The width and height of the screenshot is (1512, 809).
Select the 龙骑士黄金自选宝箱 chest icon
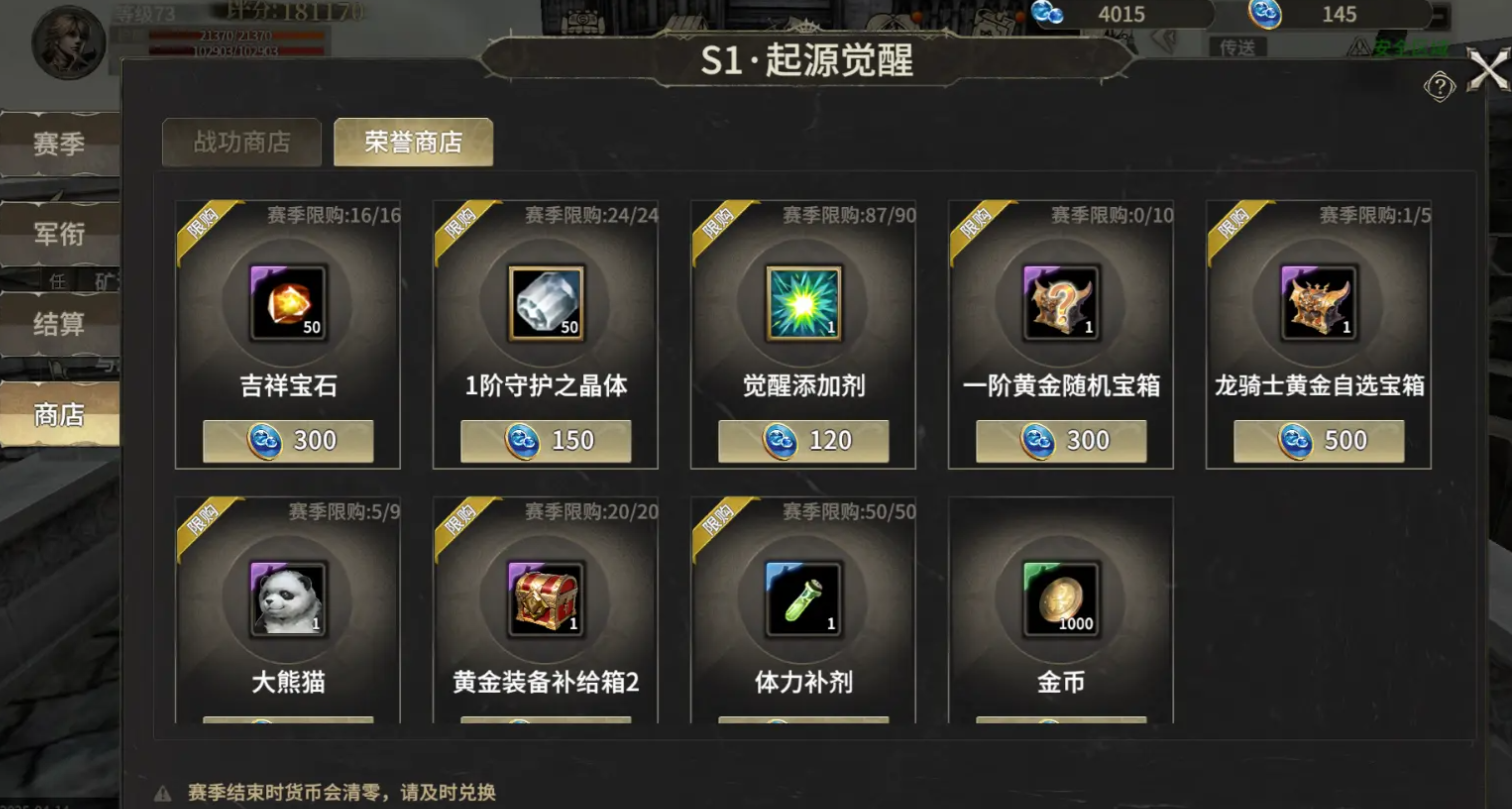(1319, 302)
